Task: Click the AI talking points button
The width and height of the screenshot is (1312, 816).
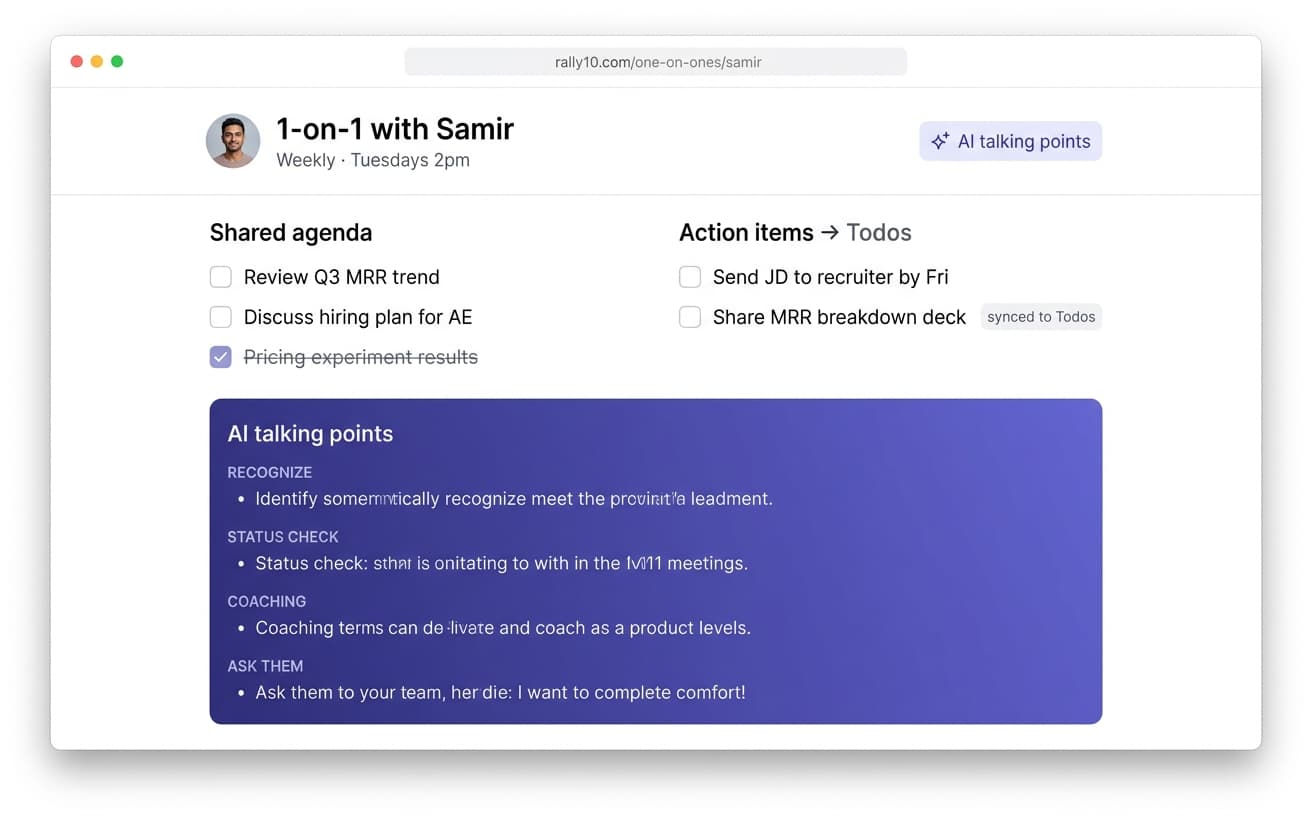Action: [x=1010, y=141]
